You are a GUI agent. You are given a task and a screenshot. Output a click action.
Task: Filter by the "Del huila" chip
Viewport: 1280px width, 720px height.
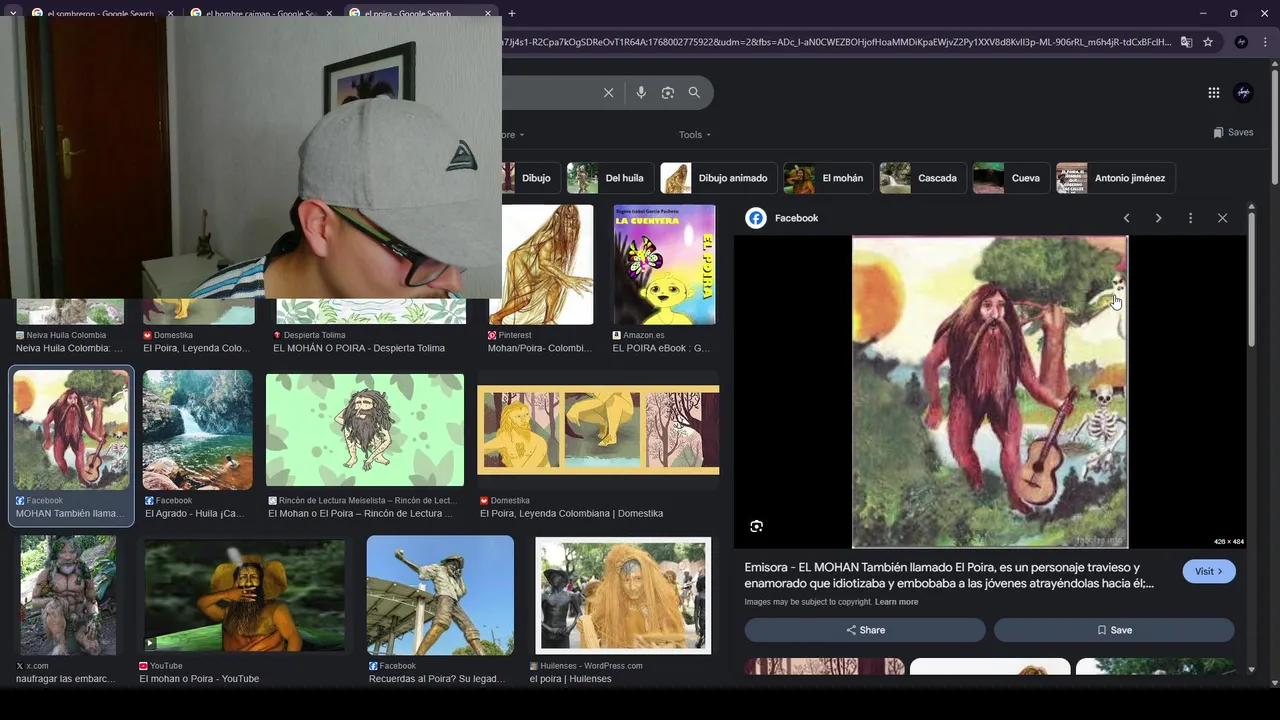(610, 178)
